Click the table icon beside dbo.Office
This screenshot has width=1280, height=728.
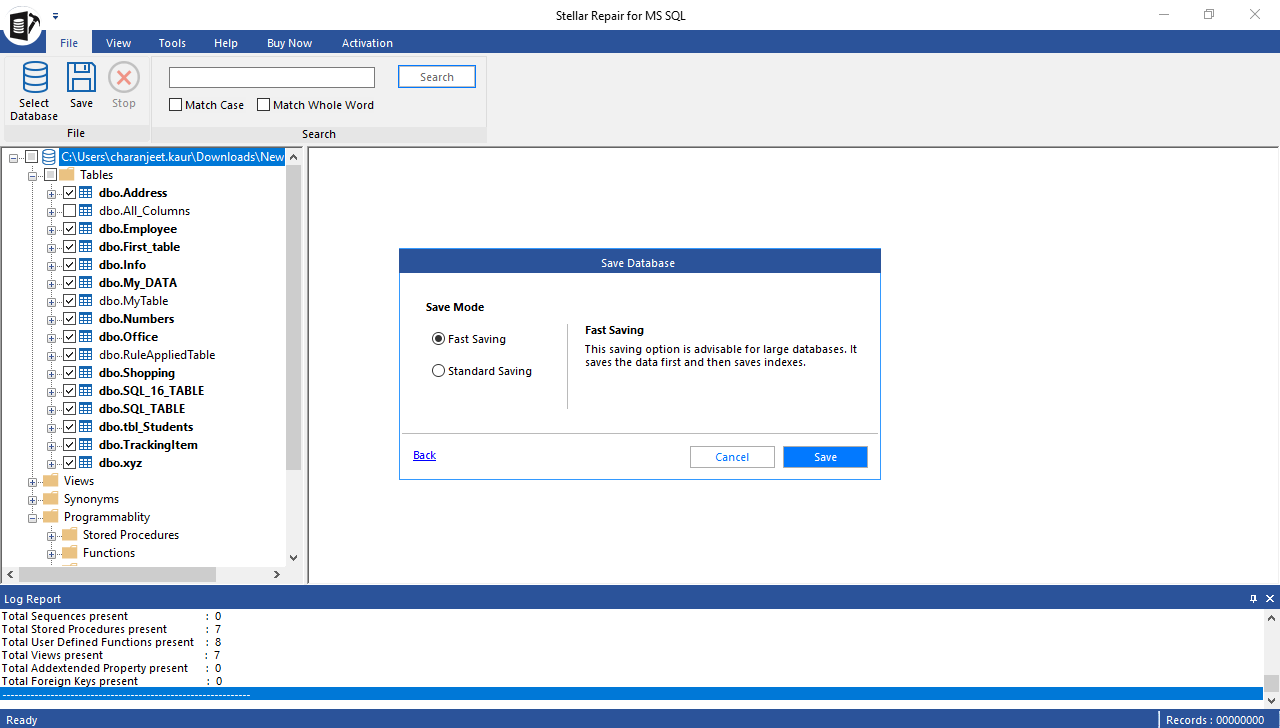[86, 337]
